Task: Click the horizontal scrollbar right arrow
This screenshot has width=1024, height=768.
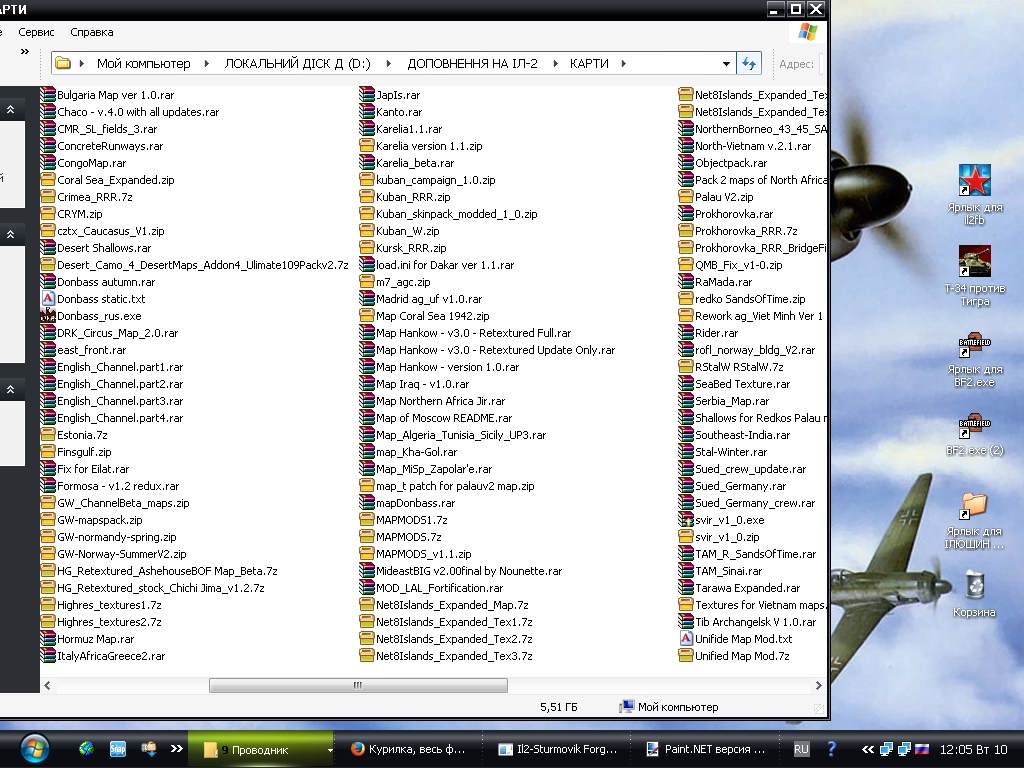Action: [818, 685]
